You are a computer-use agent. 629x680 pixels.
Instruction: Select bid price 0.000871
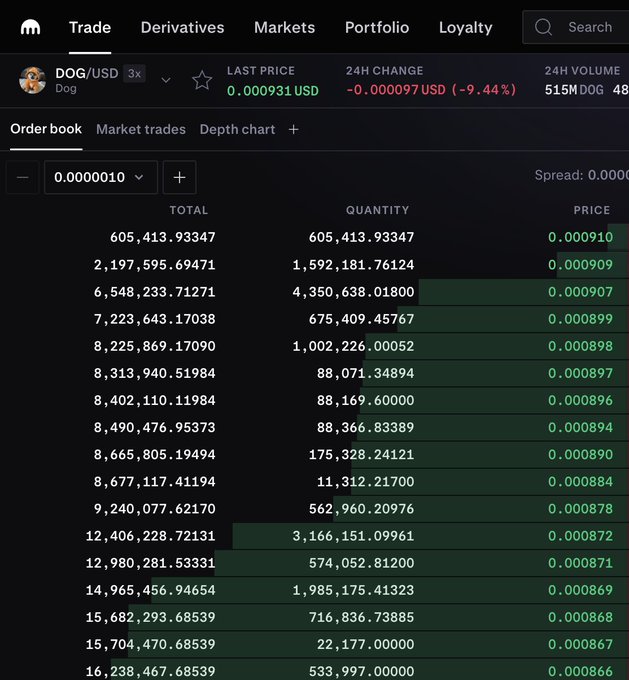pos(580,563)
